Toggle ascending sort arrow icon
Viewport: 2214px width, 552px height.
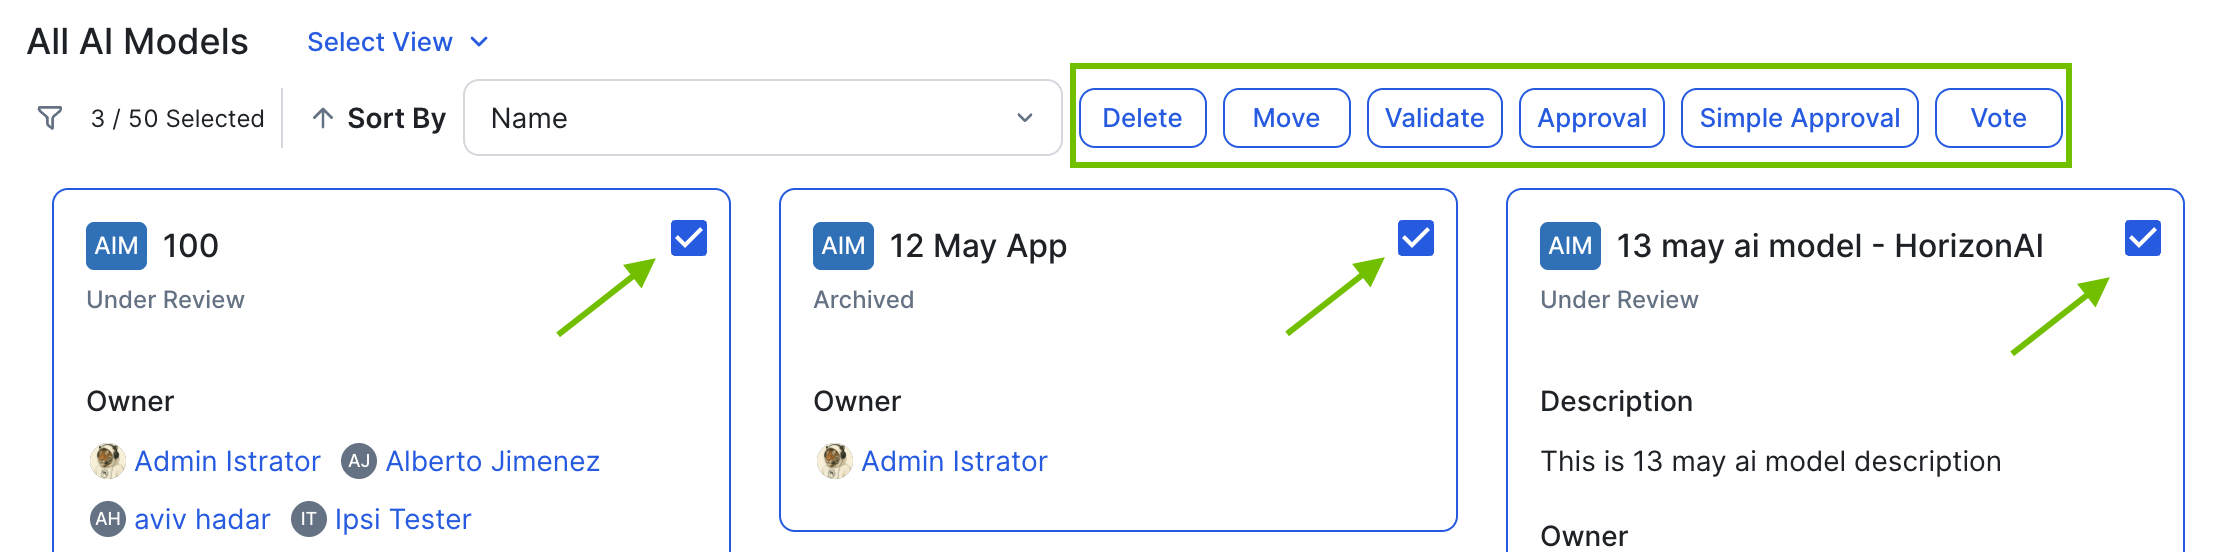coord(322,118)
